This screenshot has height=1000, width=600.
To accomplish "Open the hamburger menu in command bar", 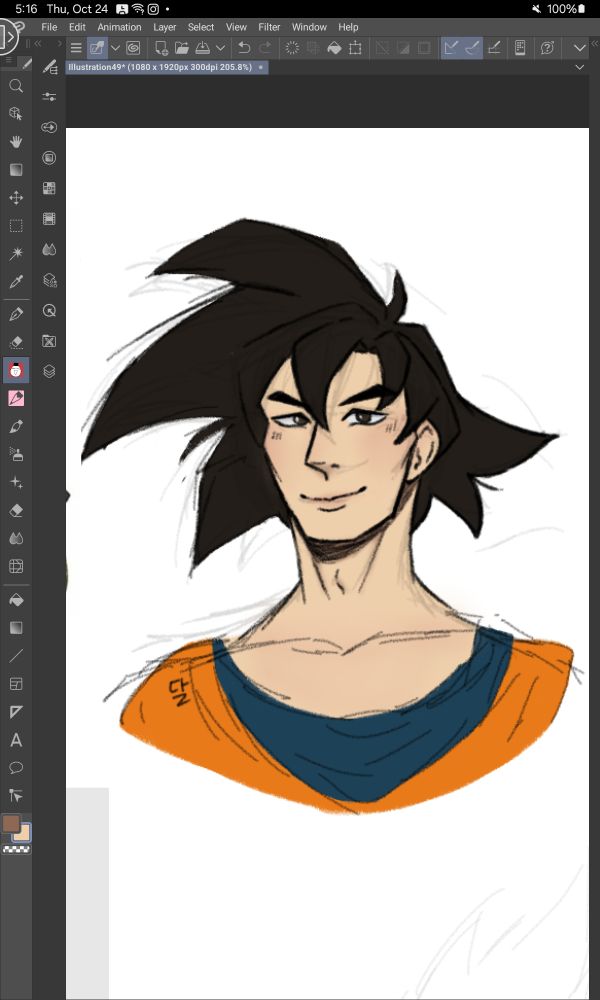I will [x=76, y=48].
